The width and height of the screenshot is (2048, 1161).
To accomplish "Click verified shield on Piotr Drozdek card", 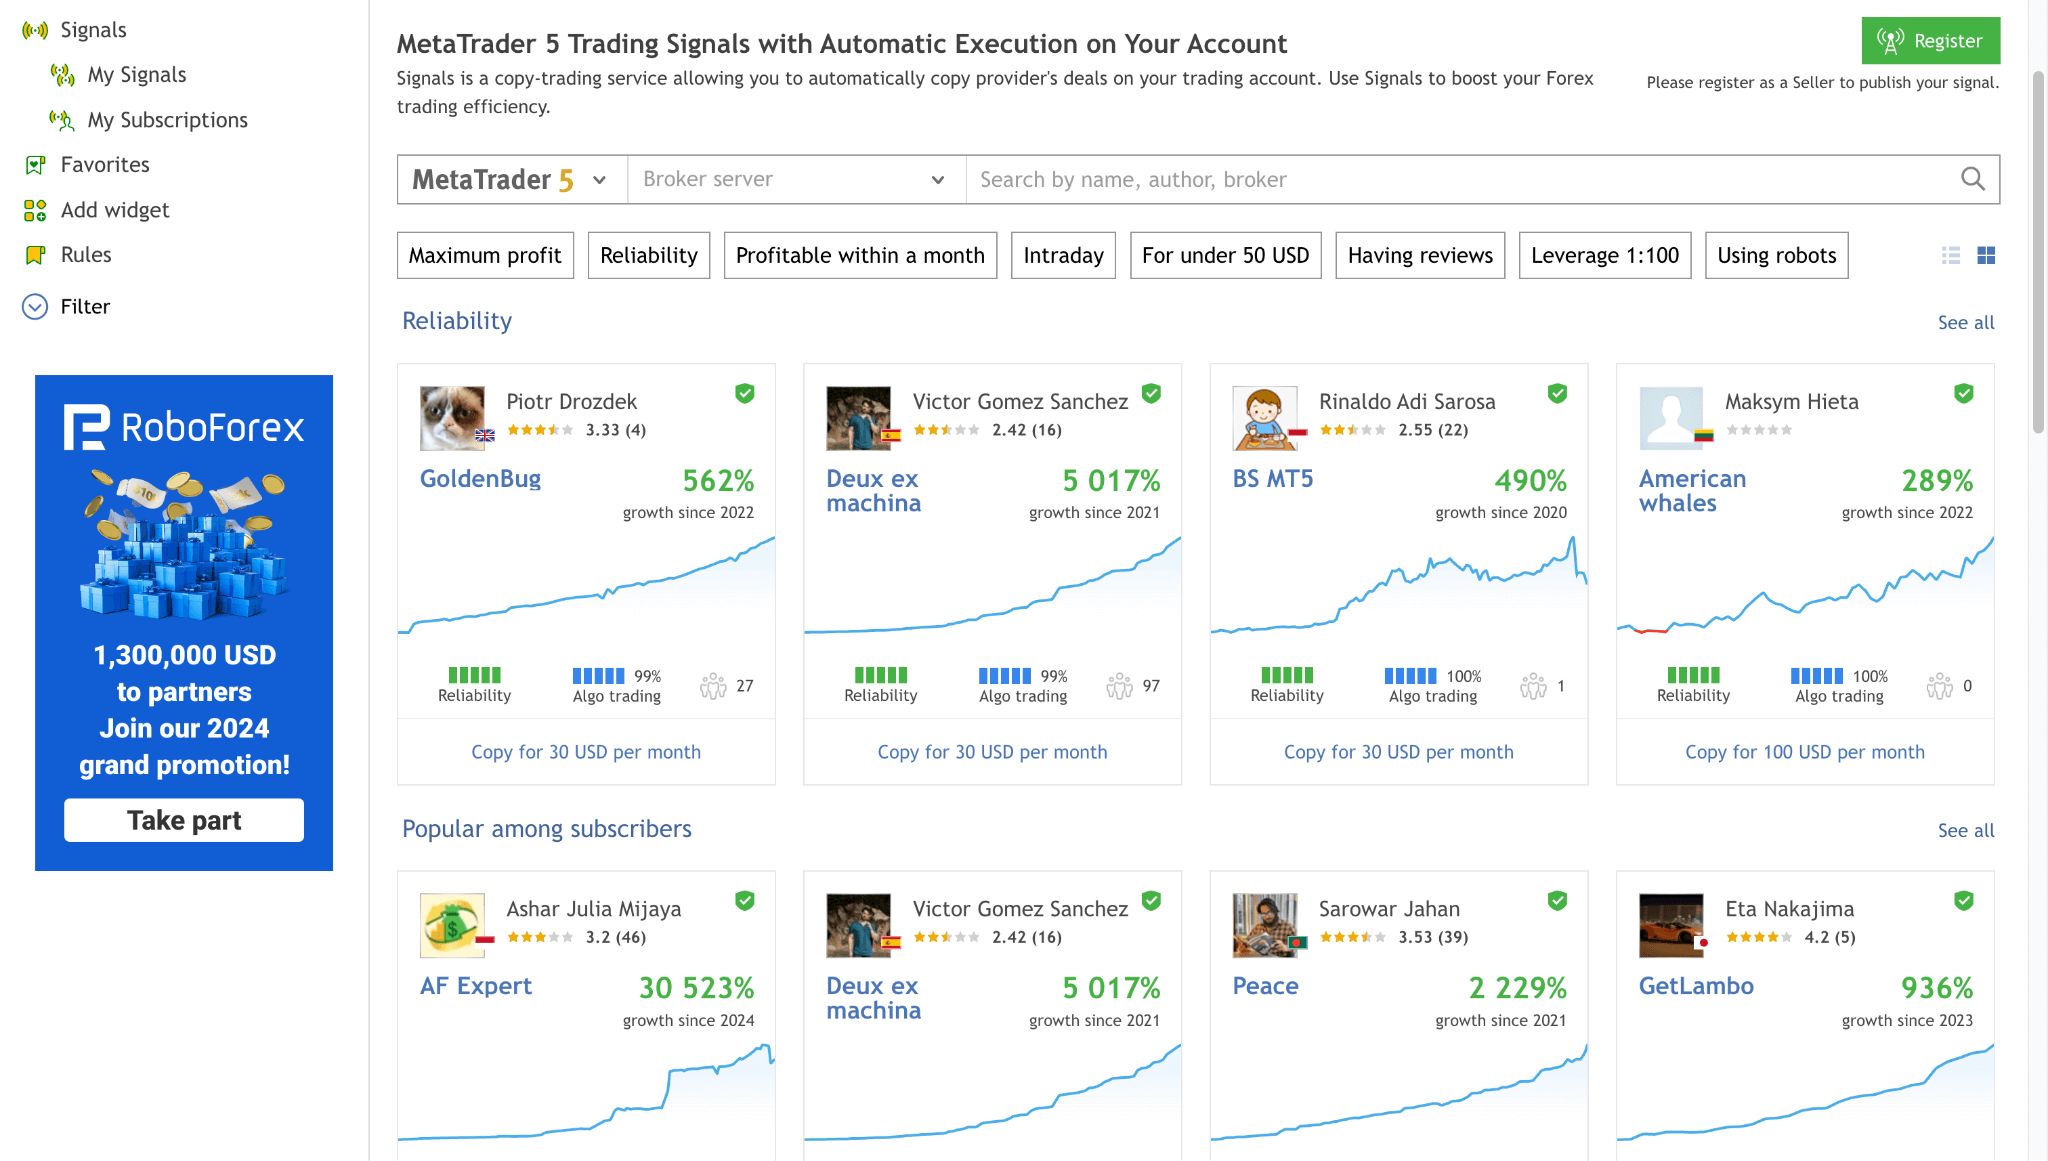I will pos(745,393).
